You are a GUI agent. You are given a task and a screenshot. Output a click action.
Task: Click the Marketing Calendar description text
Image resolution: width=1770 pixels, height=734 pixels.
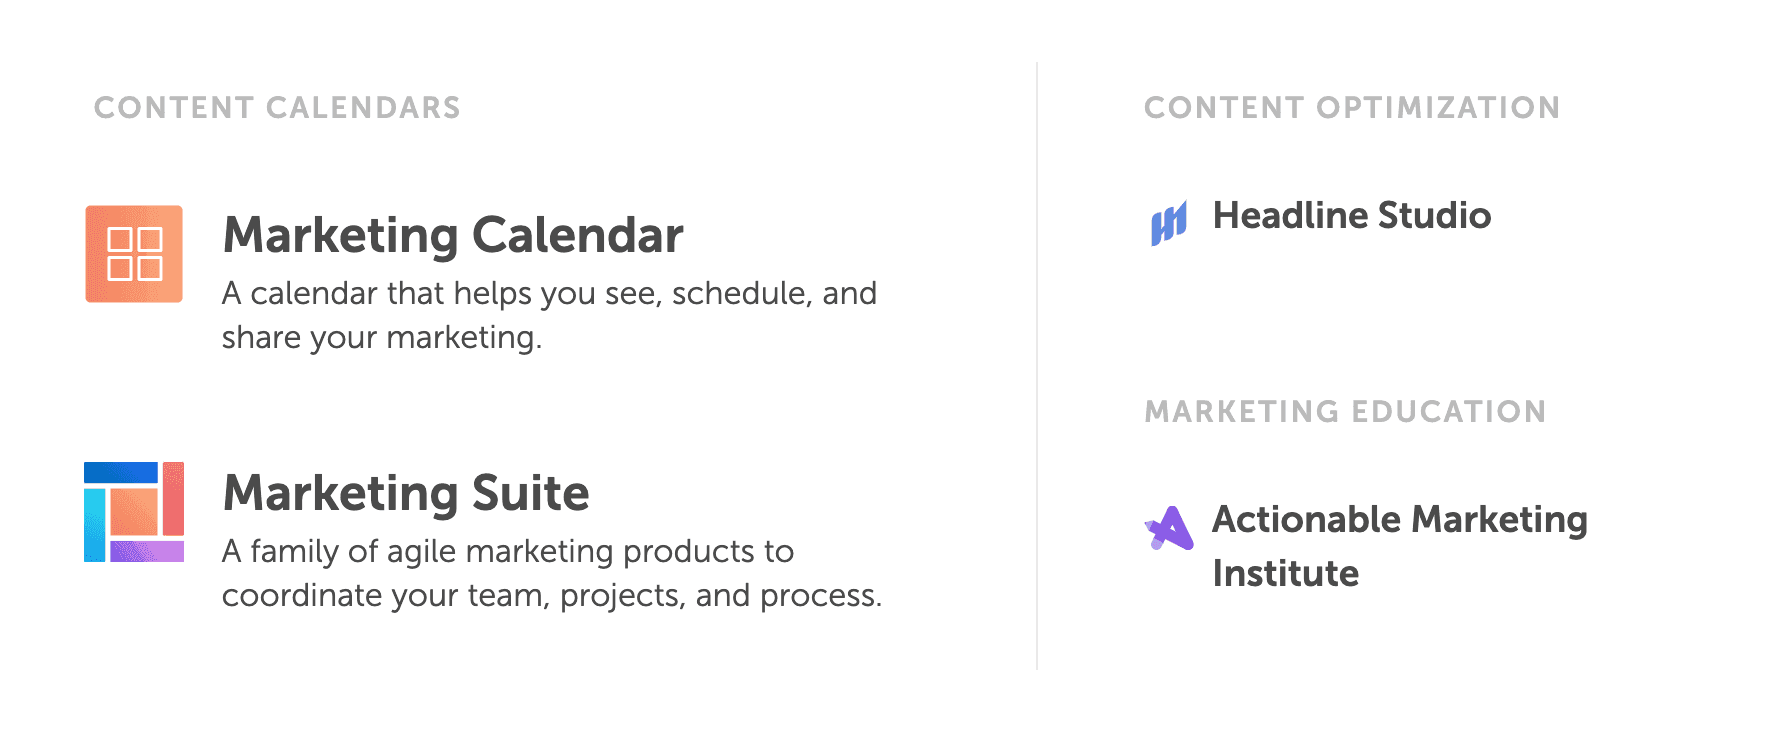click(x=549, y=314)
